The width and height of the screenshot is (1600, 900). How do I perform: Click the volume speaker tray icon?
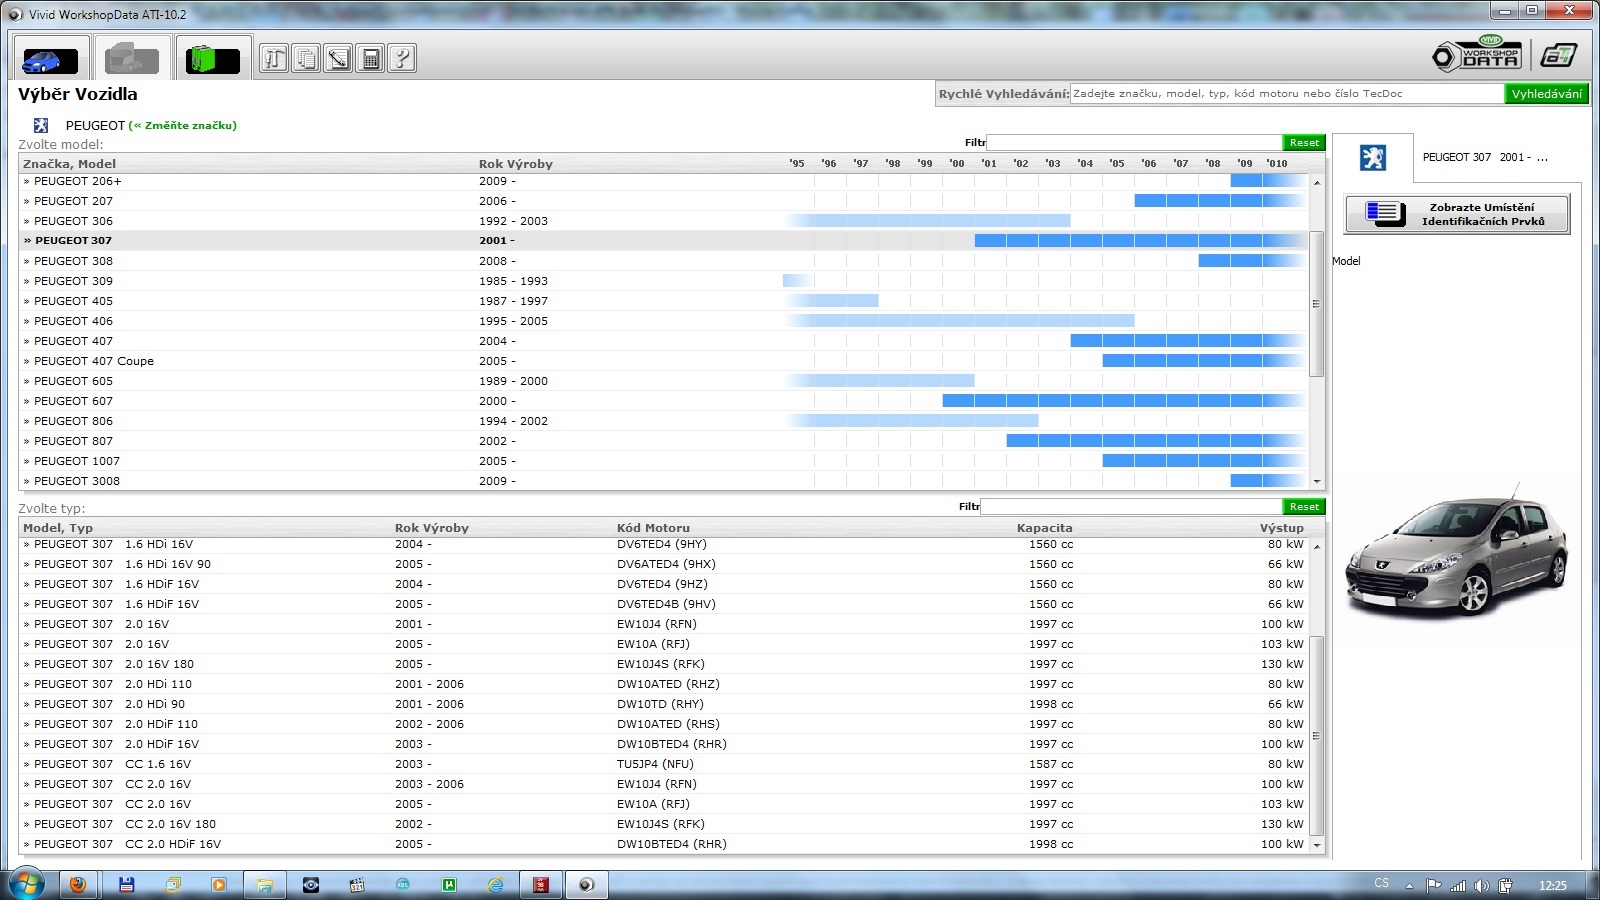tap(1481, 885)
